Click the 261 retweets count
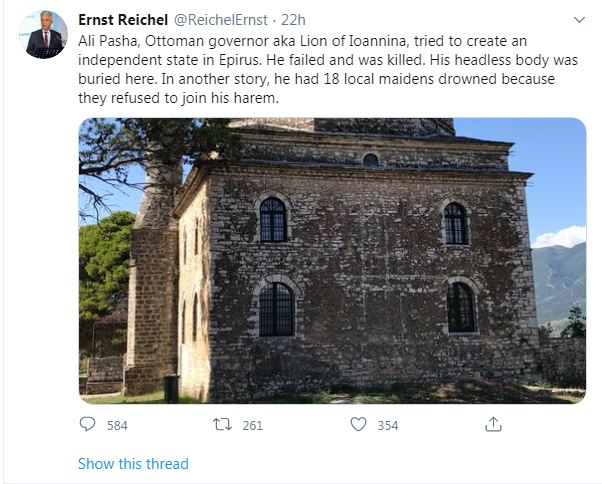 (x=252, y=425)
